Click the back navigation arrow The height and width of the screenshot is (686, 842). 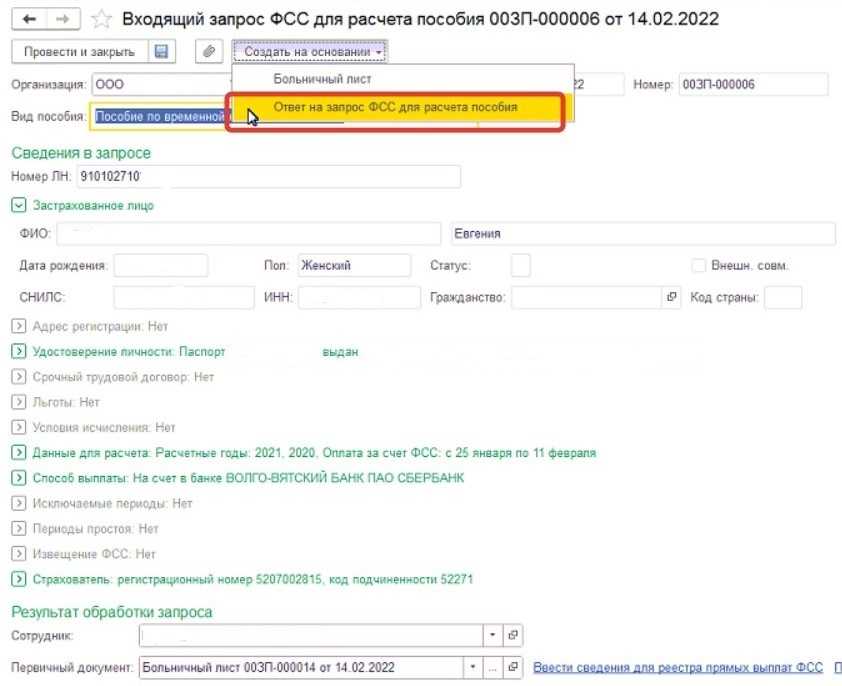(x=28, y=20)
